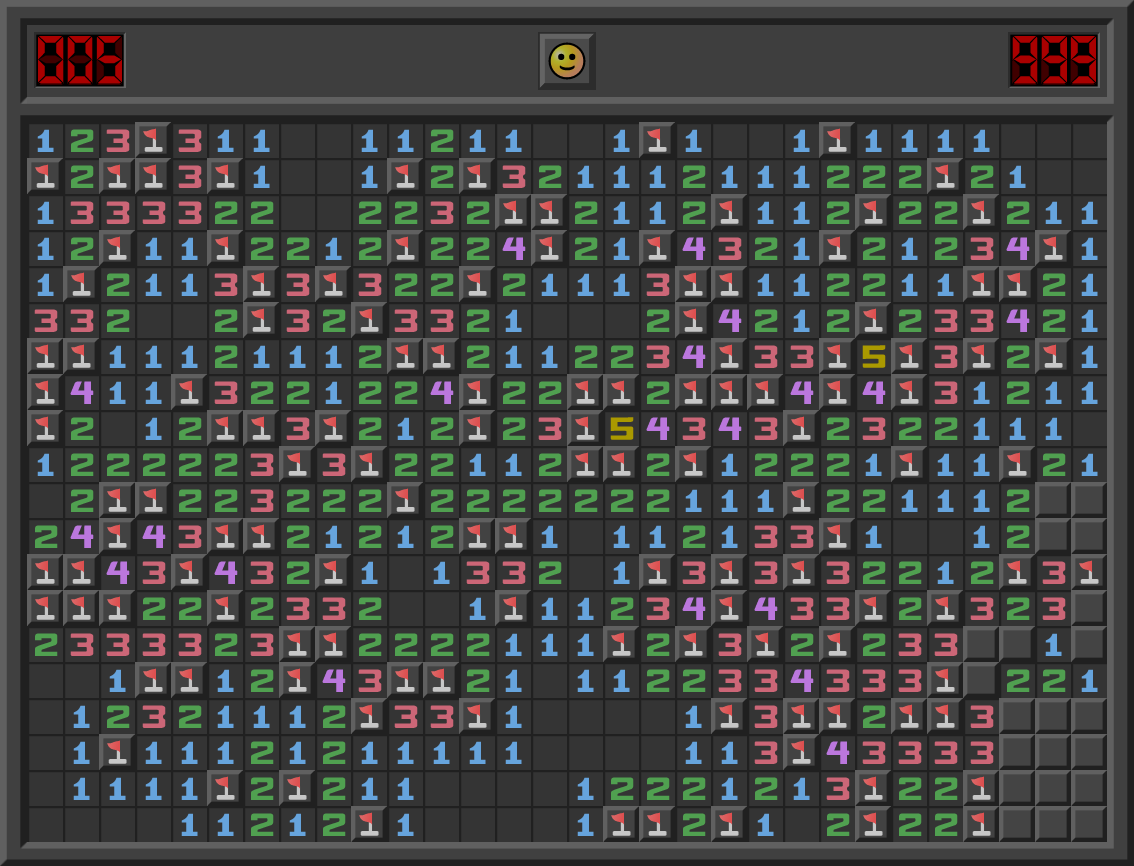
Task: Click the blue 1 between two unrevealed tiles
Action: point(1053,644)
